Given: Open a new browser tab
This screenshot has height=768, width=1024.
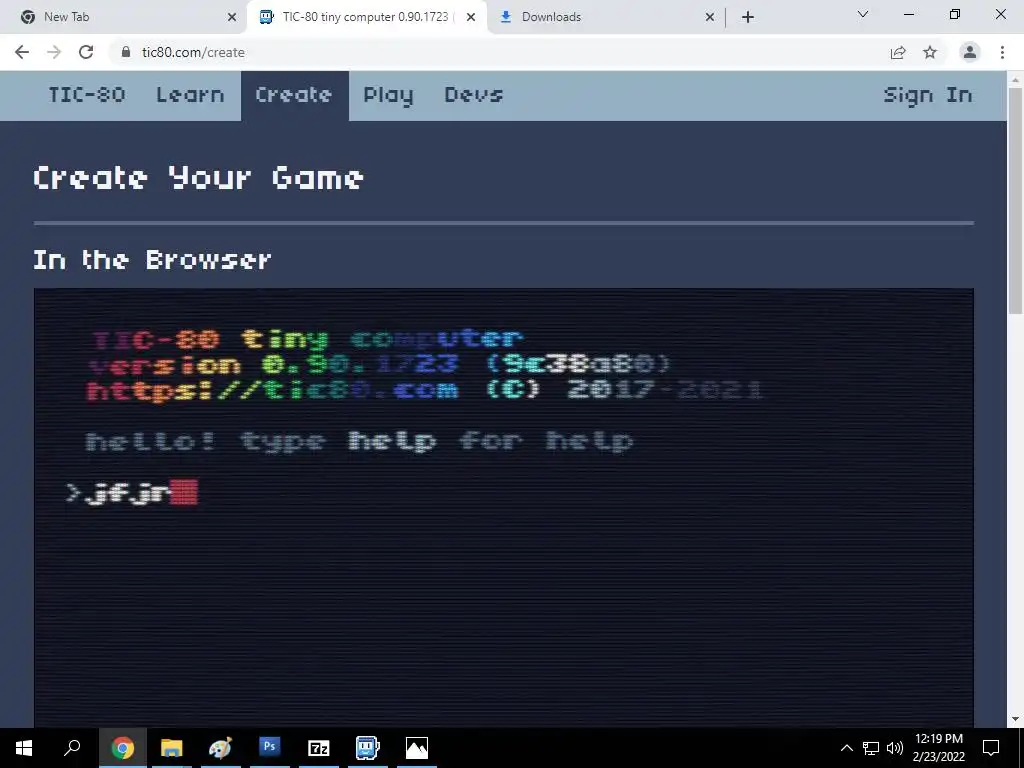Looking at the screenshot, I should pyautogui.click(x=748, y=17).
